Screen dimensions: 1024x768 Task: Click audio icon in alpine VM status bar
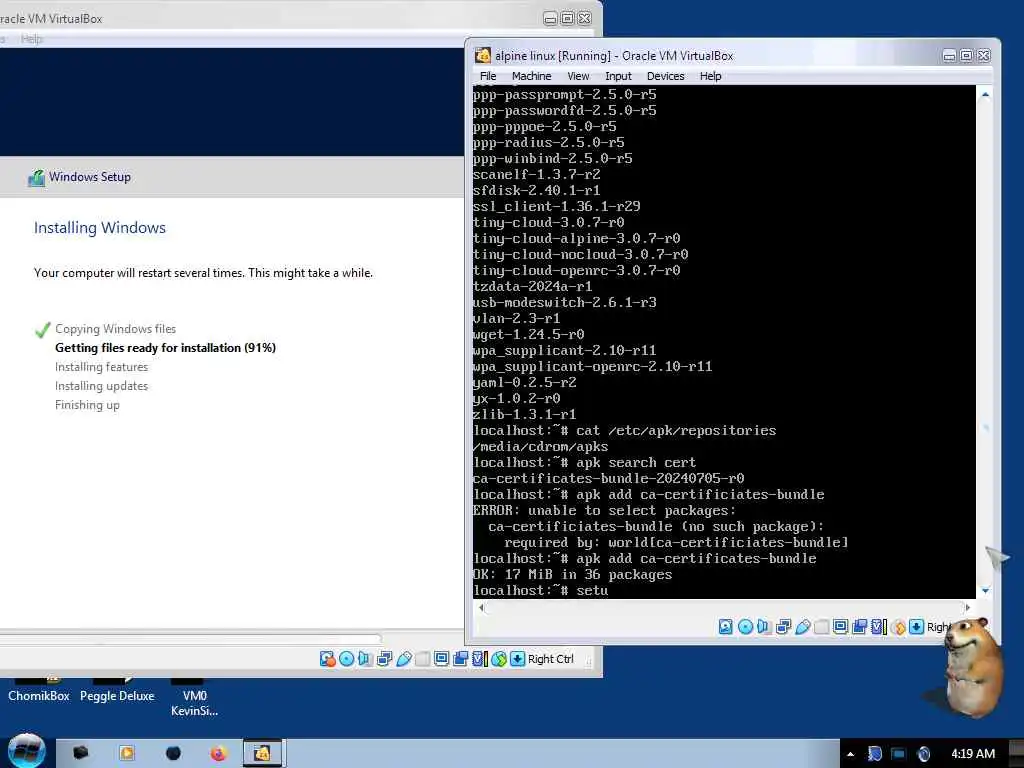(764, 627)
